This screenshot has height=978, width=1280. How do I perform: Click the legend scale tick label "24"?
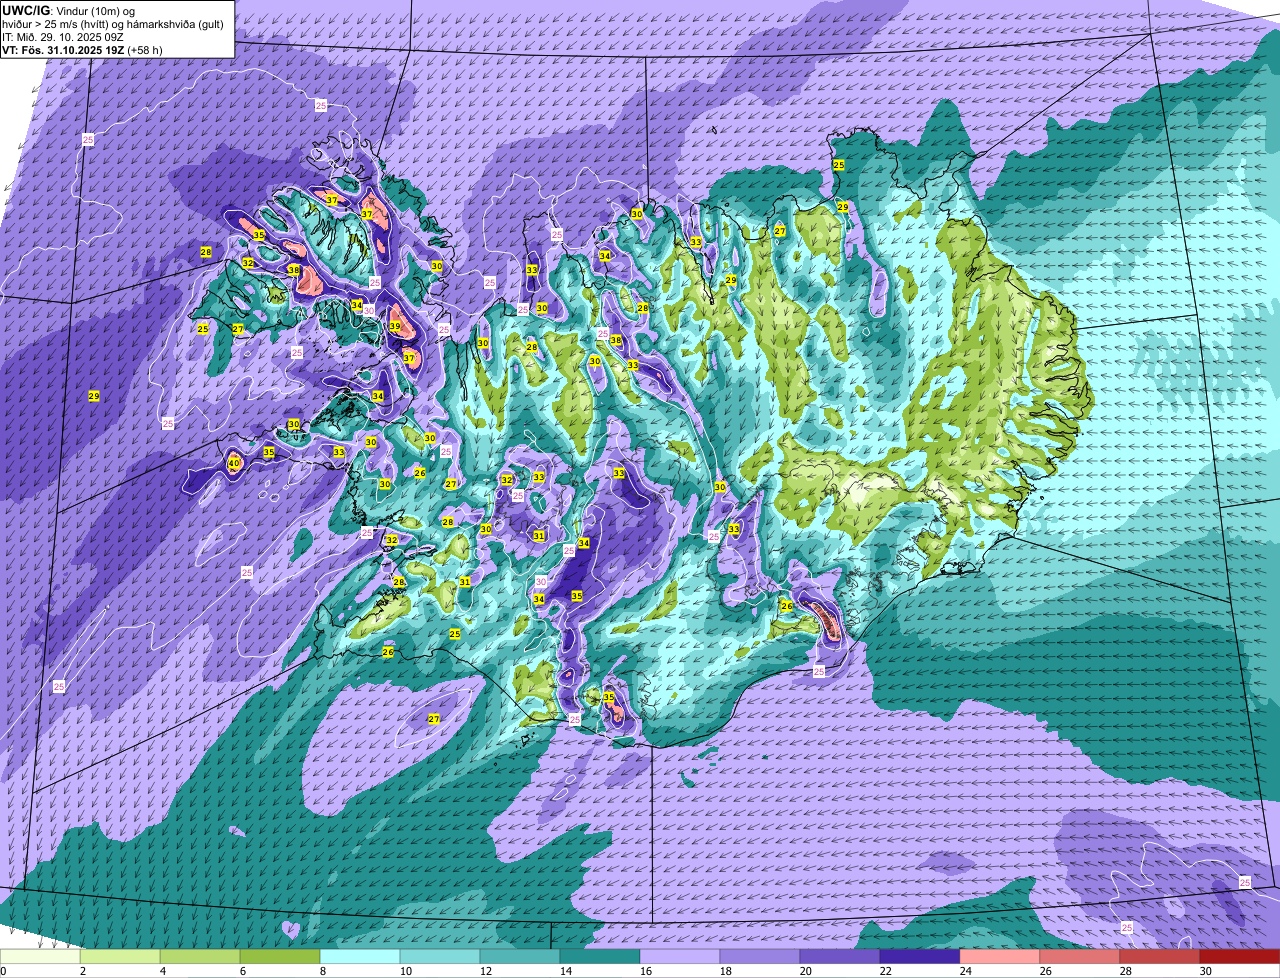click(966, 971)
